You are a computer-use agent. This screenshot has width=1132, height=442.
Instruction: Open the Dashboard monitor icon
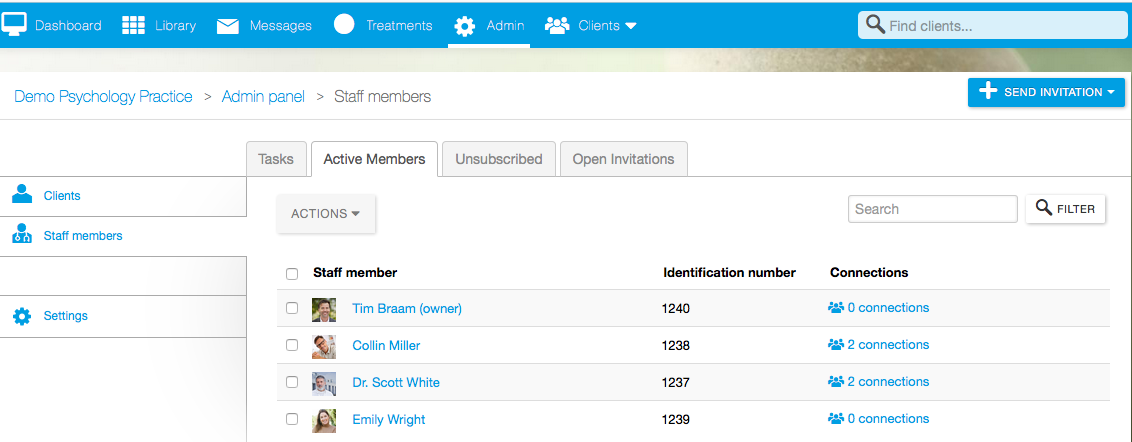(14, 25)
